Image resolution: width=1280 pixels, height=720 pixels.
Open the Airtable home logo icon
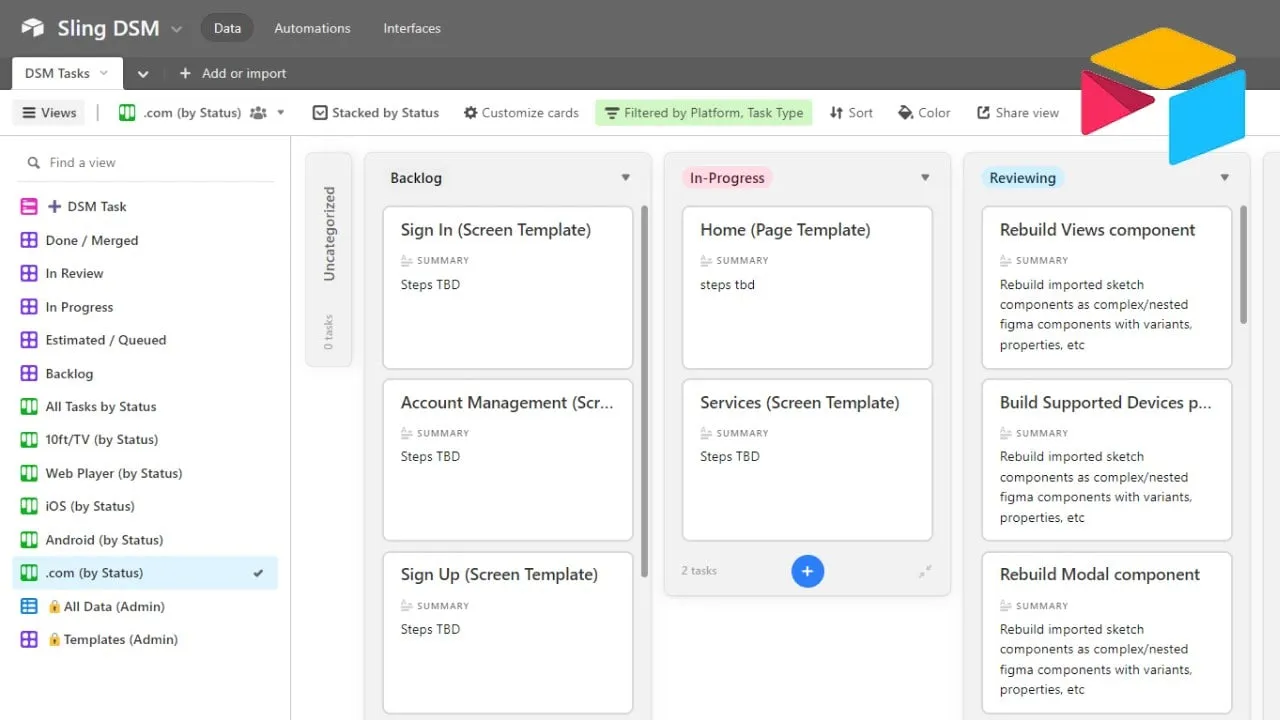tap(32, 28)
